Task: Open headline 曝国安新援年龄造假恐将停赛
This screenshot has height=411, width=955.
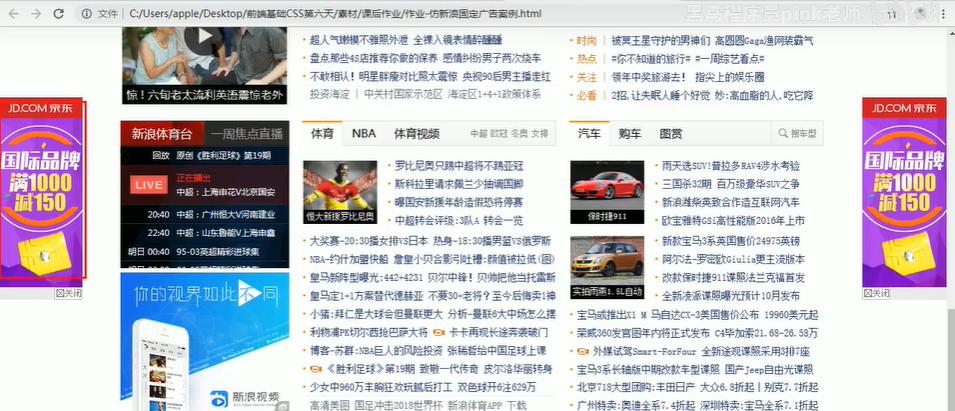Action: point(459,202)
